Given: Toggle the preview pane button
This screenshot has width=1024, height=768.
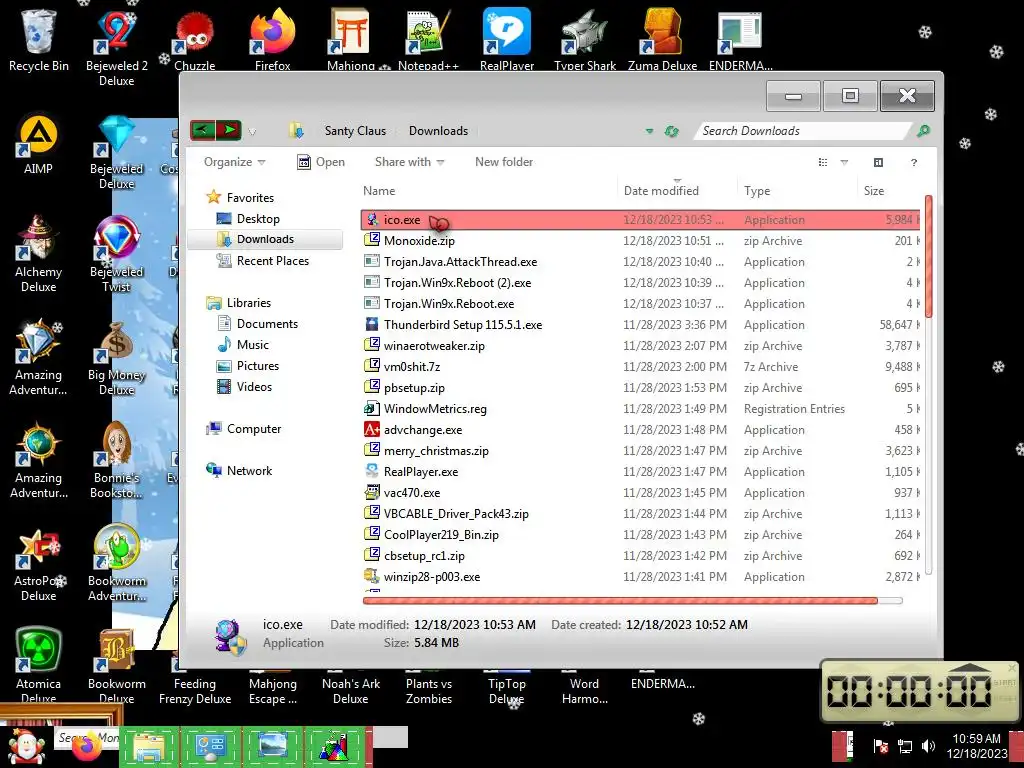Looking at the screenshot, I should tap(878, 162).
